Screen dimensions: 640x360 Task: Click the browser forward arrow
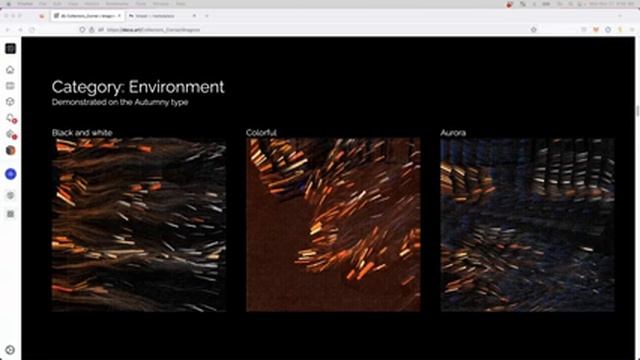[20, 30]
